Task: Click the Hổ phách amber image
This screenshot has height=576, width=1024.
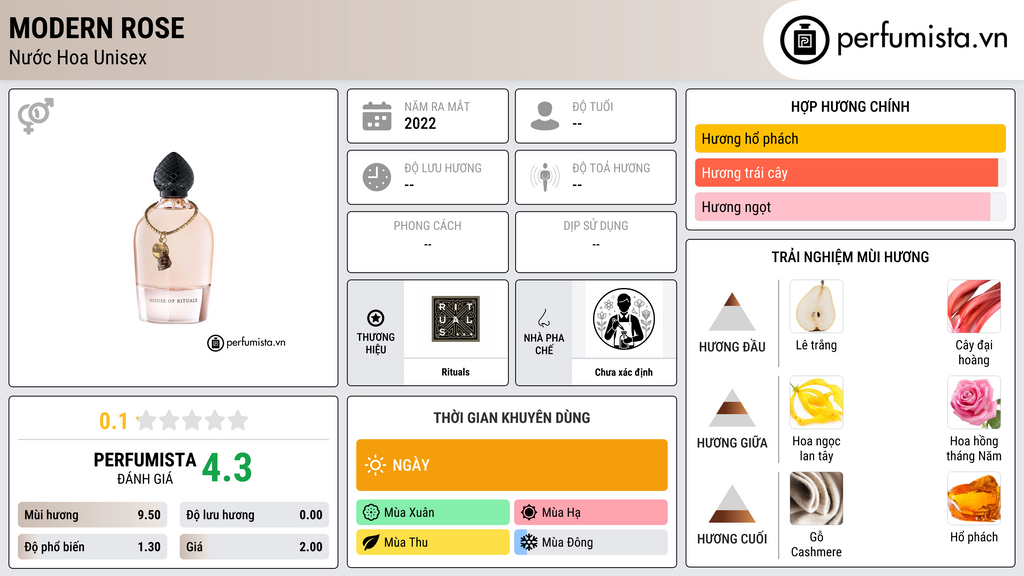Action: coord(974,498)
